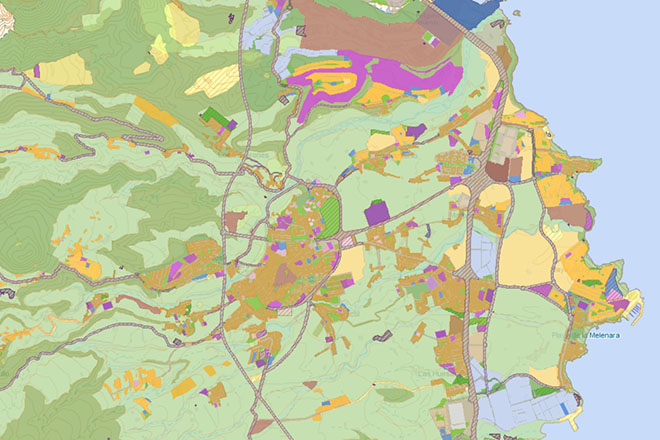Image resolution: width=660 pixels, height=440 pixels.
Task: Select the dark brown block beside the highway interchange
Action: pyautogui.click(x=498, y=169)
